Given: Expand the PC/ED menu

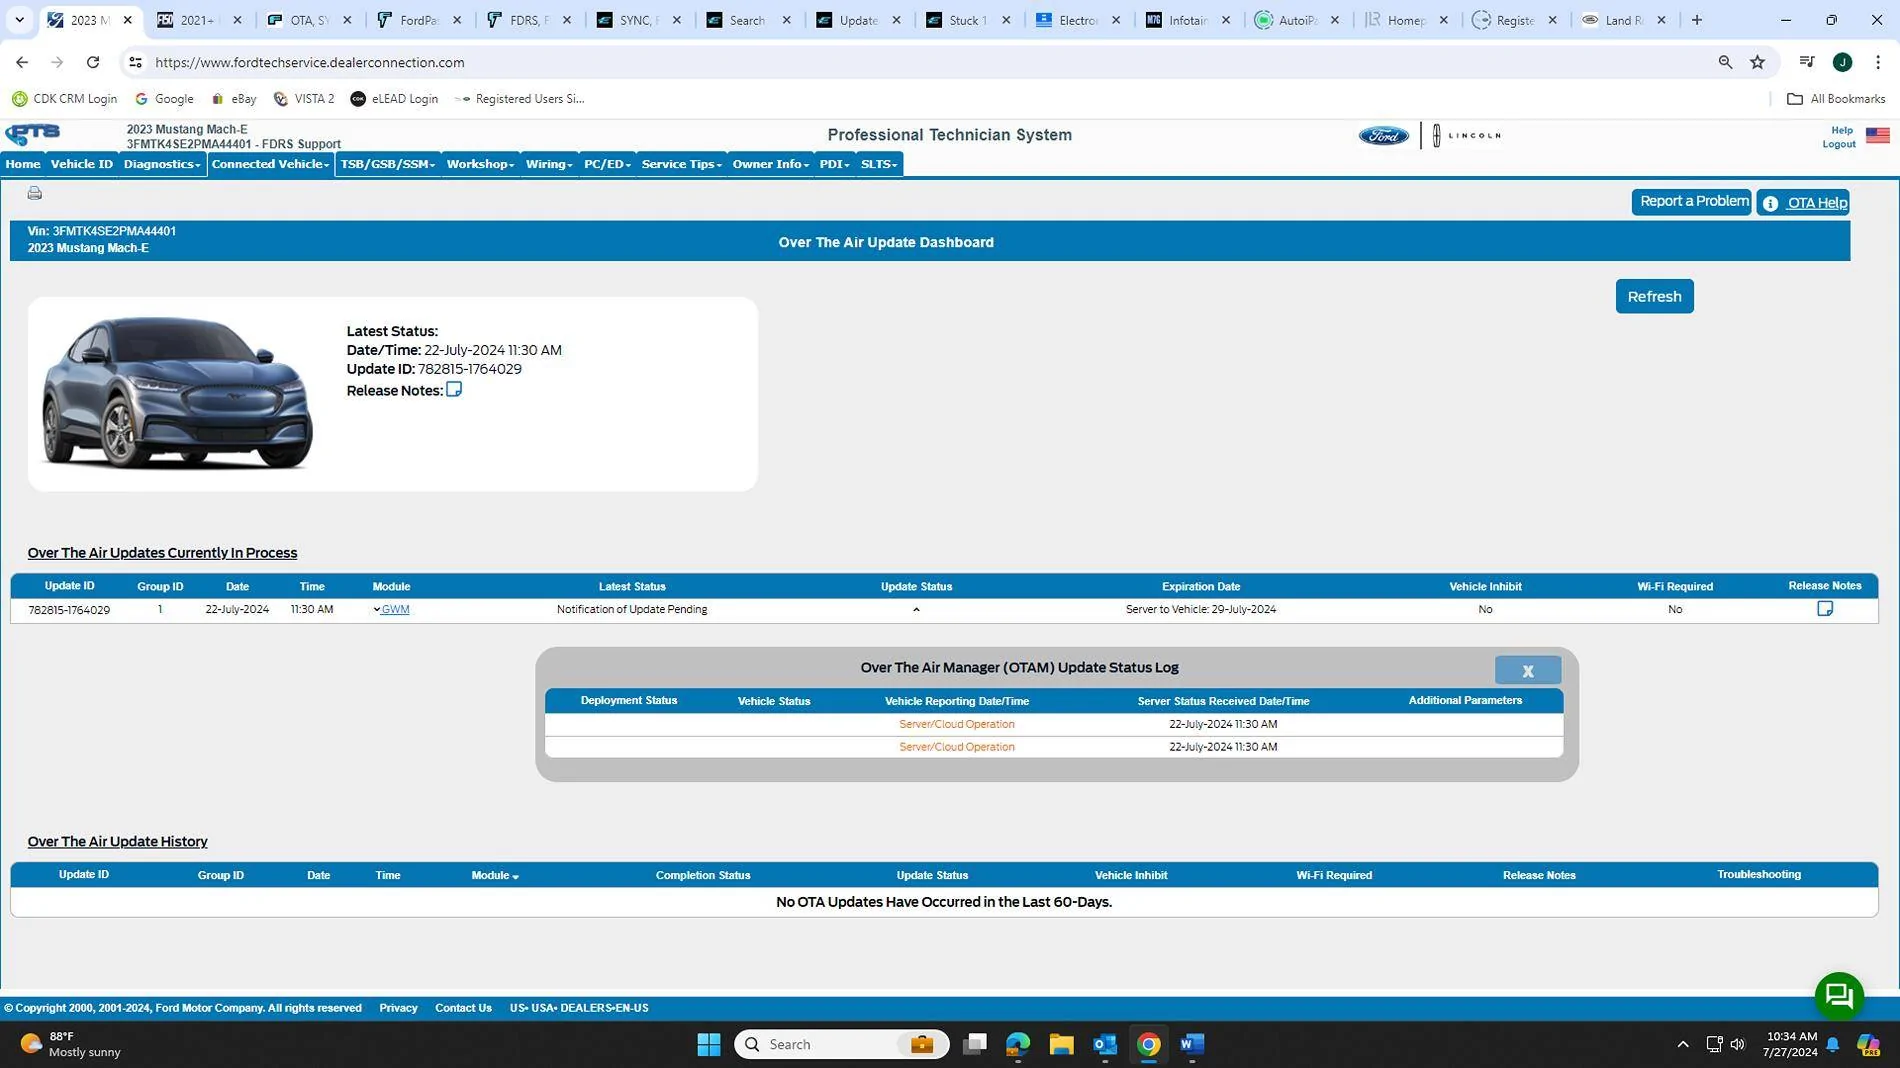Looking at the screenshot, I should pyautogui.click(x=607, y=164).
